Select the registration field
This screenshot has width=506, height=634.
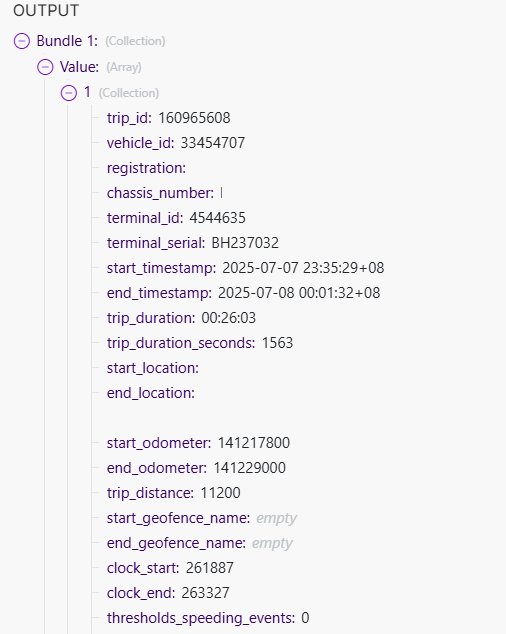tap(146, 168)
